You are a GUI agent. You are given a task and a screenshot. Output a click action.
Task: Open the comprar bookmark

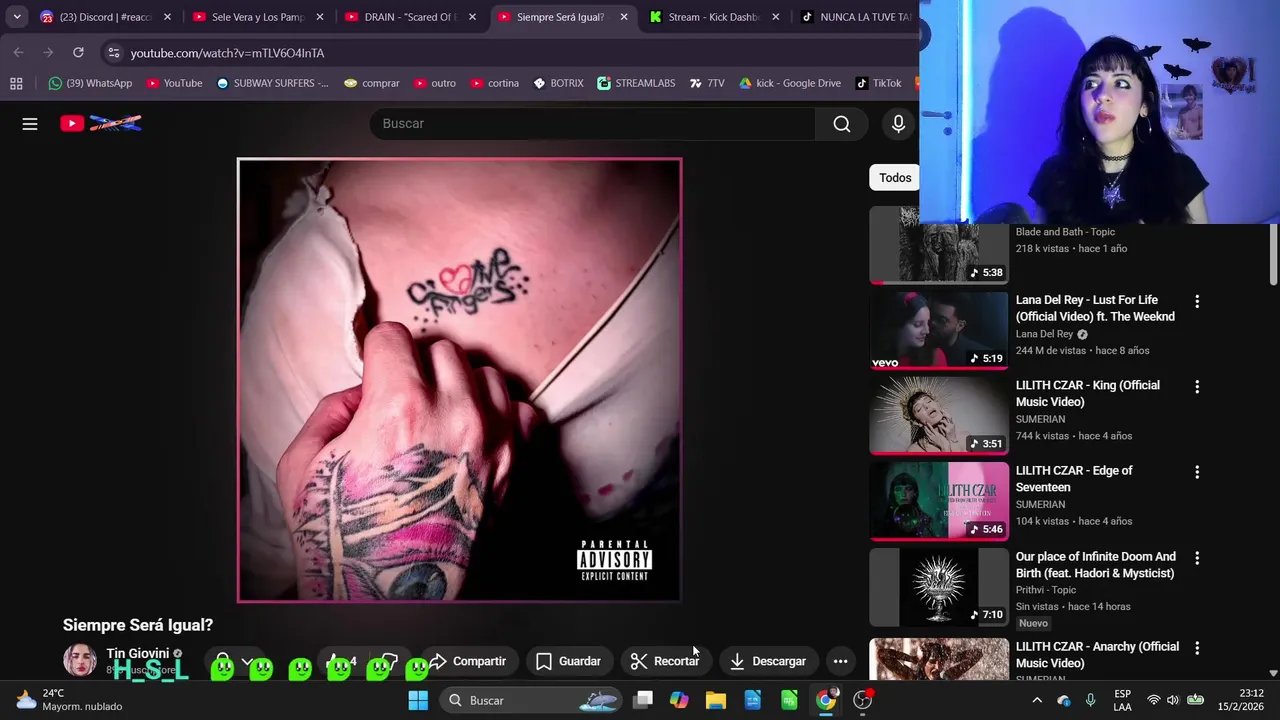[x=371, y=83]
